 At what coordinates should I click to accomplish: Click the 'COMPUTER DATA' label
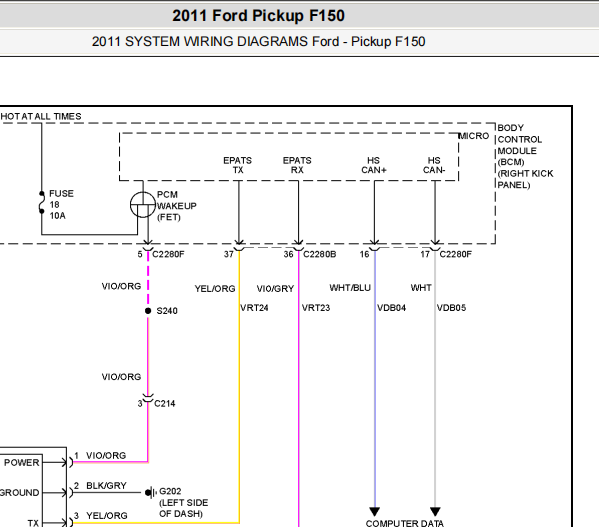(x=405, y=523)
